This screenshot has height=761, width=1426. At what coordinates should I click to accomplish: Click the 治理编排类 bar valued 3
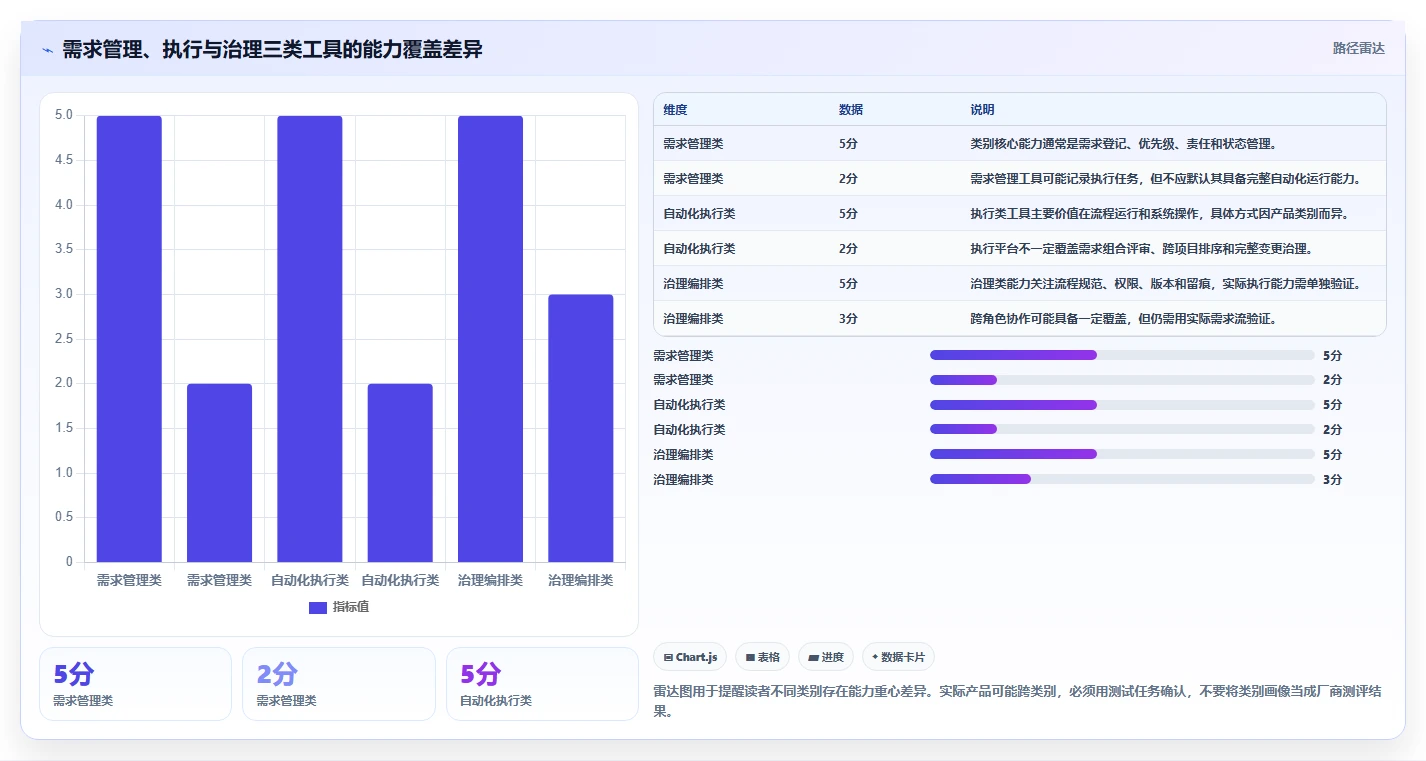(581, 428)
